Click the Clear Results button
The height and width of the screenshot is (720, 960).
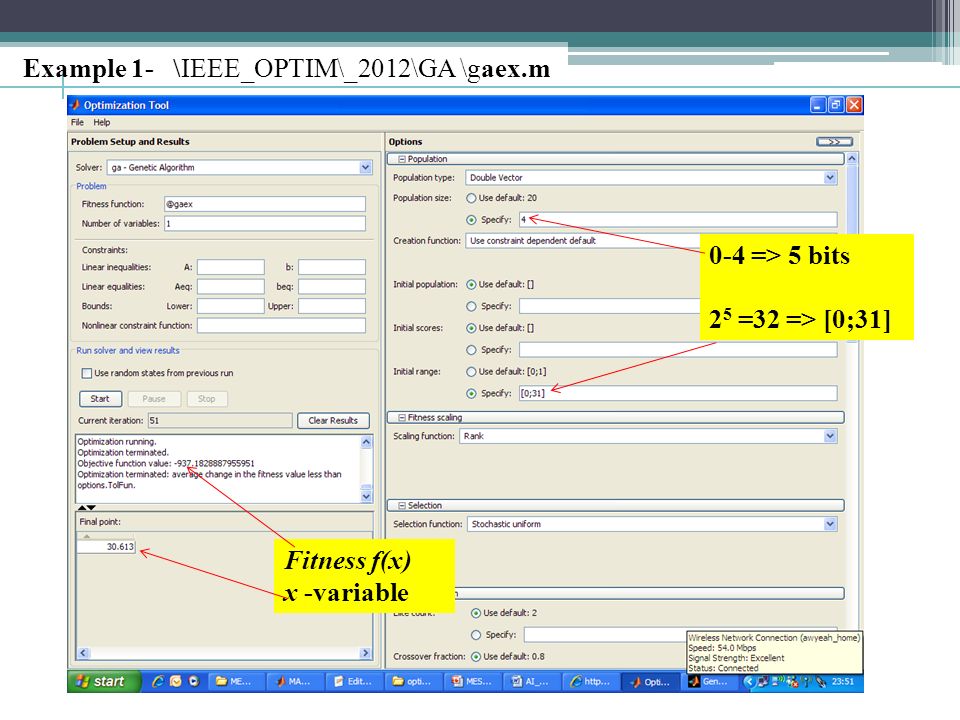(x=333, y=421)
